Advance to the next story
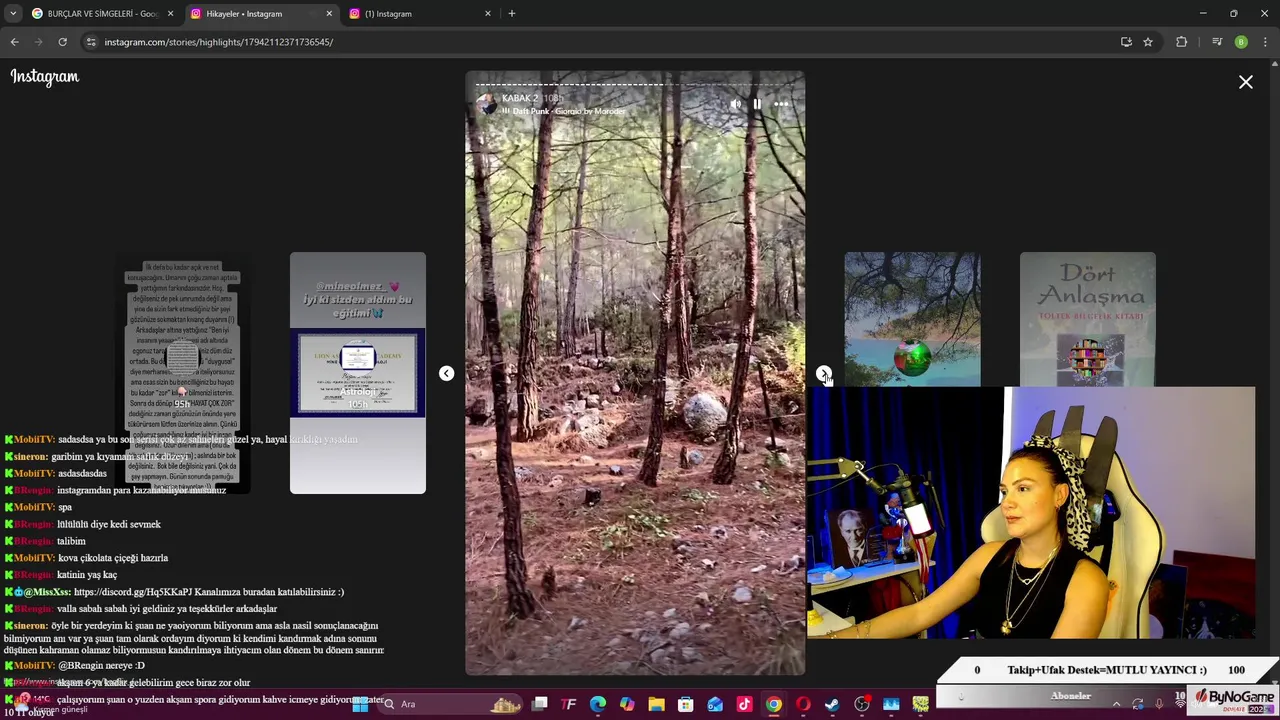1280x720 pixels. pos(823,374)
